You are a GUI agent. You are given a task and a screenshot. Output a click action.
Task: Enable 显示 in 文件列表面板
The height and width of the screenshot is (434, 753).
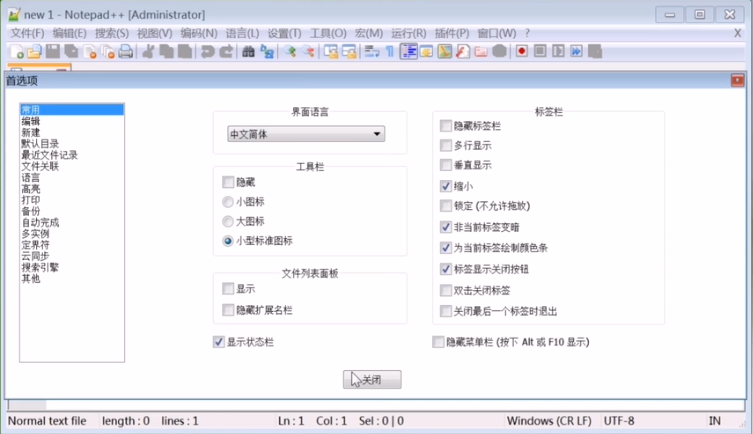pos(228,289)
